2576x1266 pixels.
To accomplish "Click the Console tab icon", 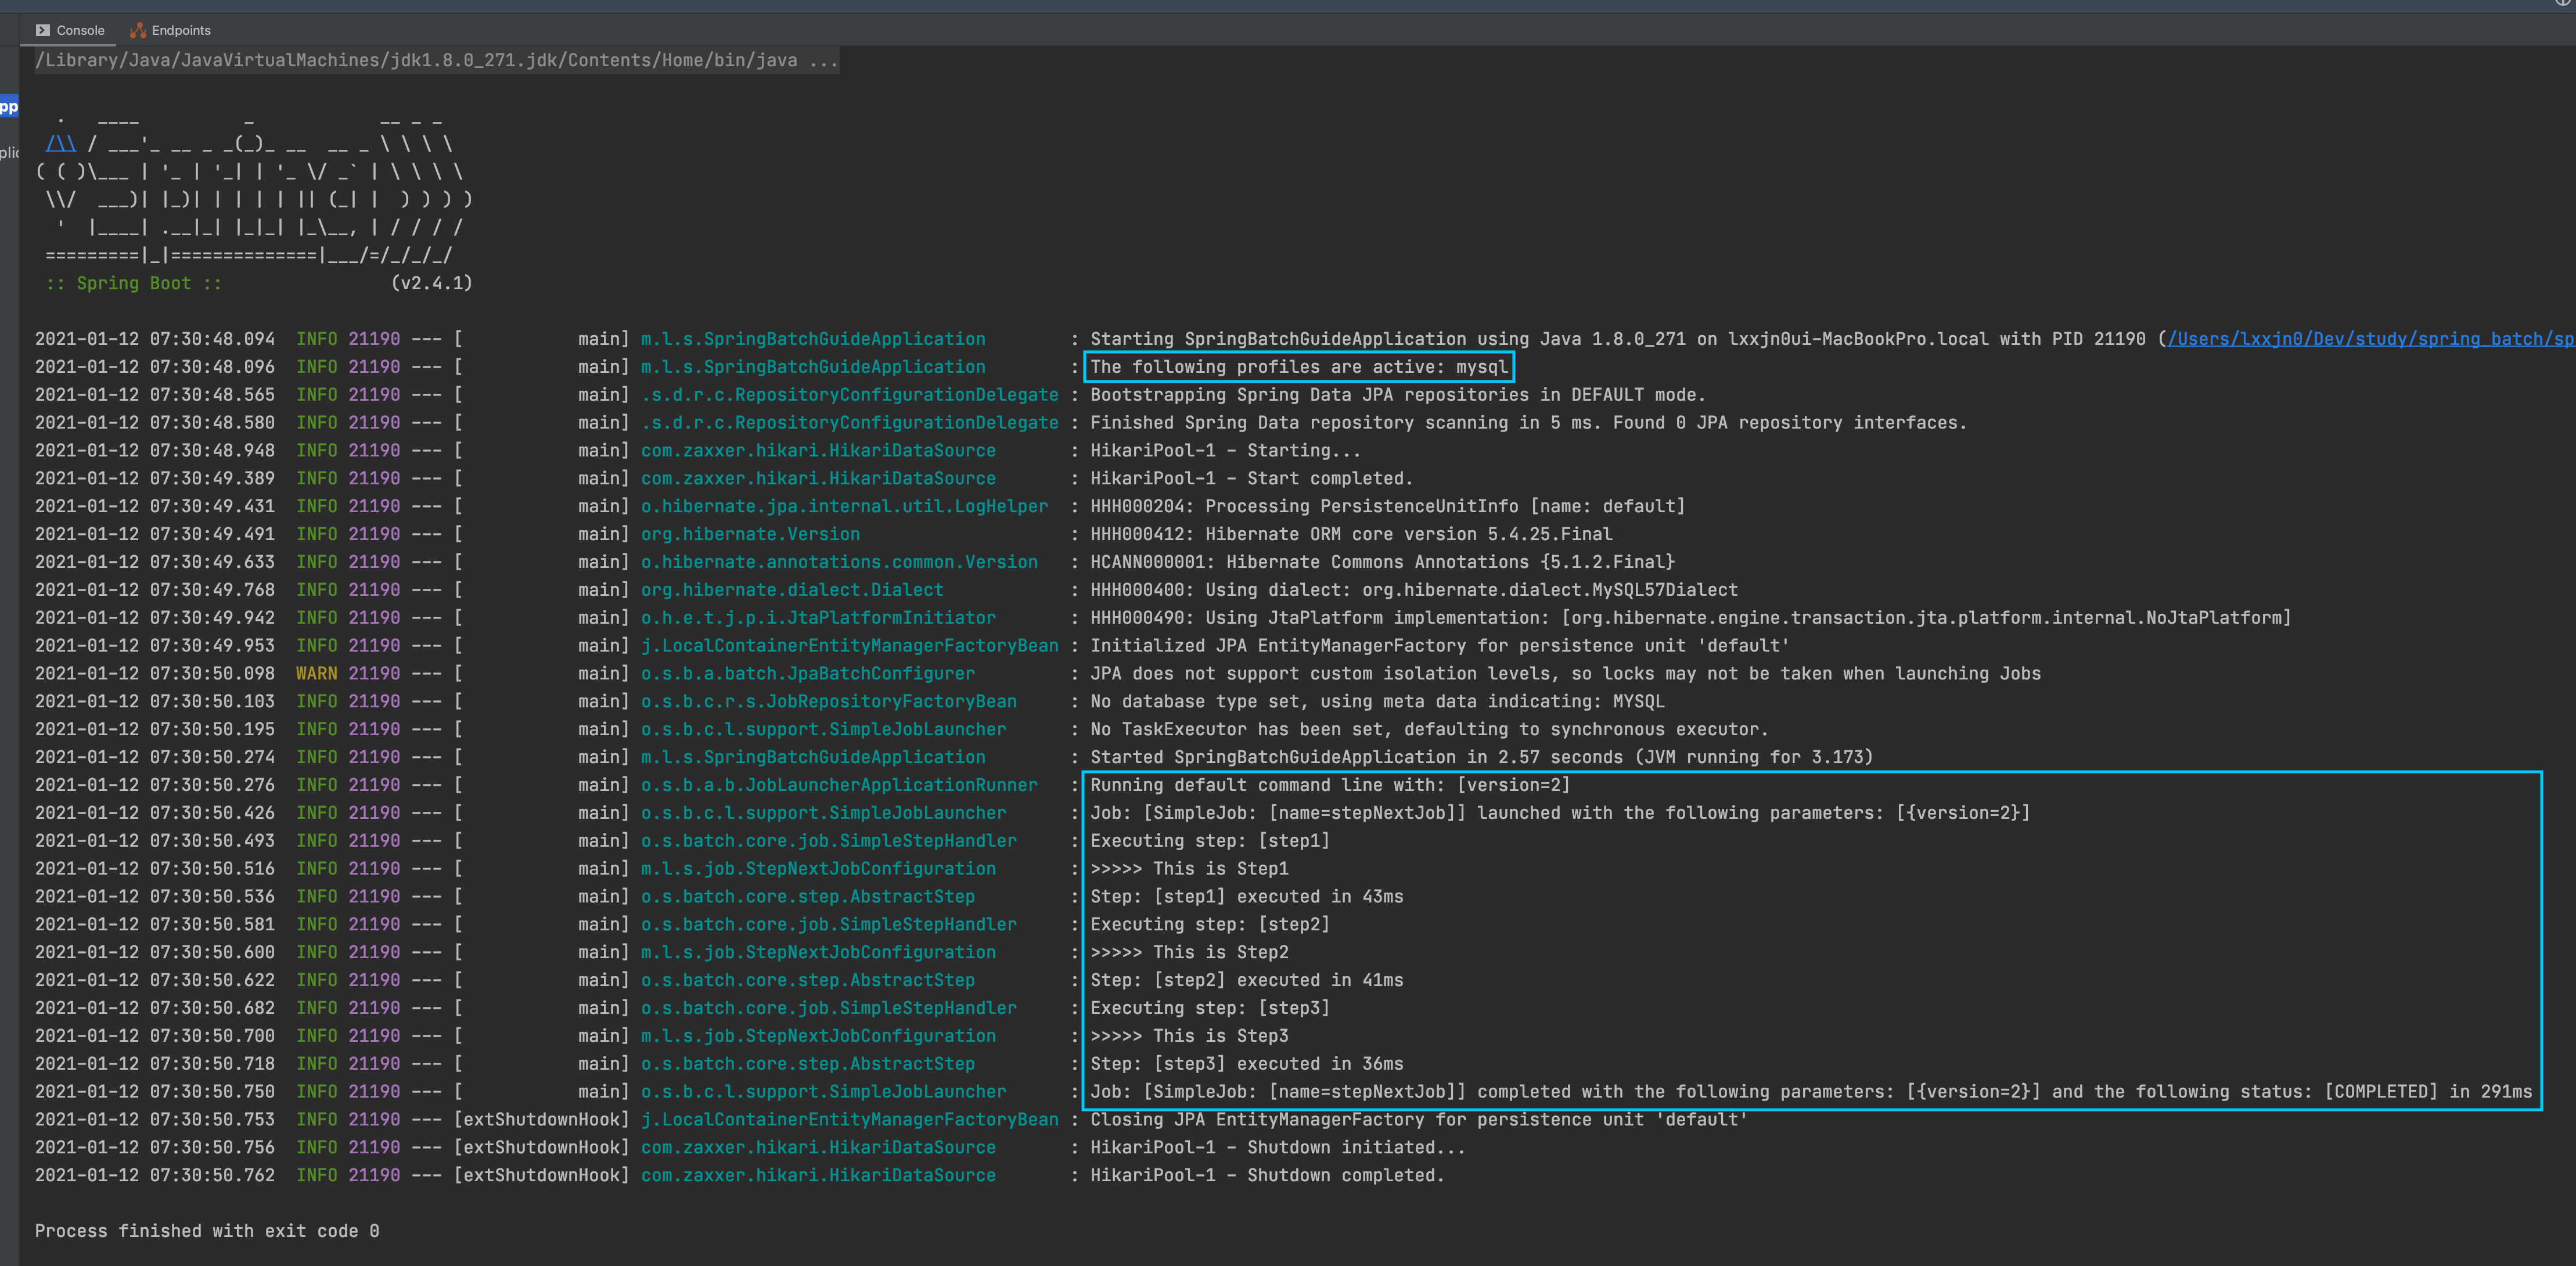I will (x=43, y=30).
